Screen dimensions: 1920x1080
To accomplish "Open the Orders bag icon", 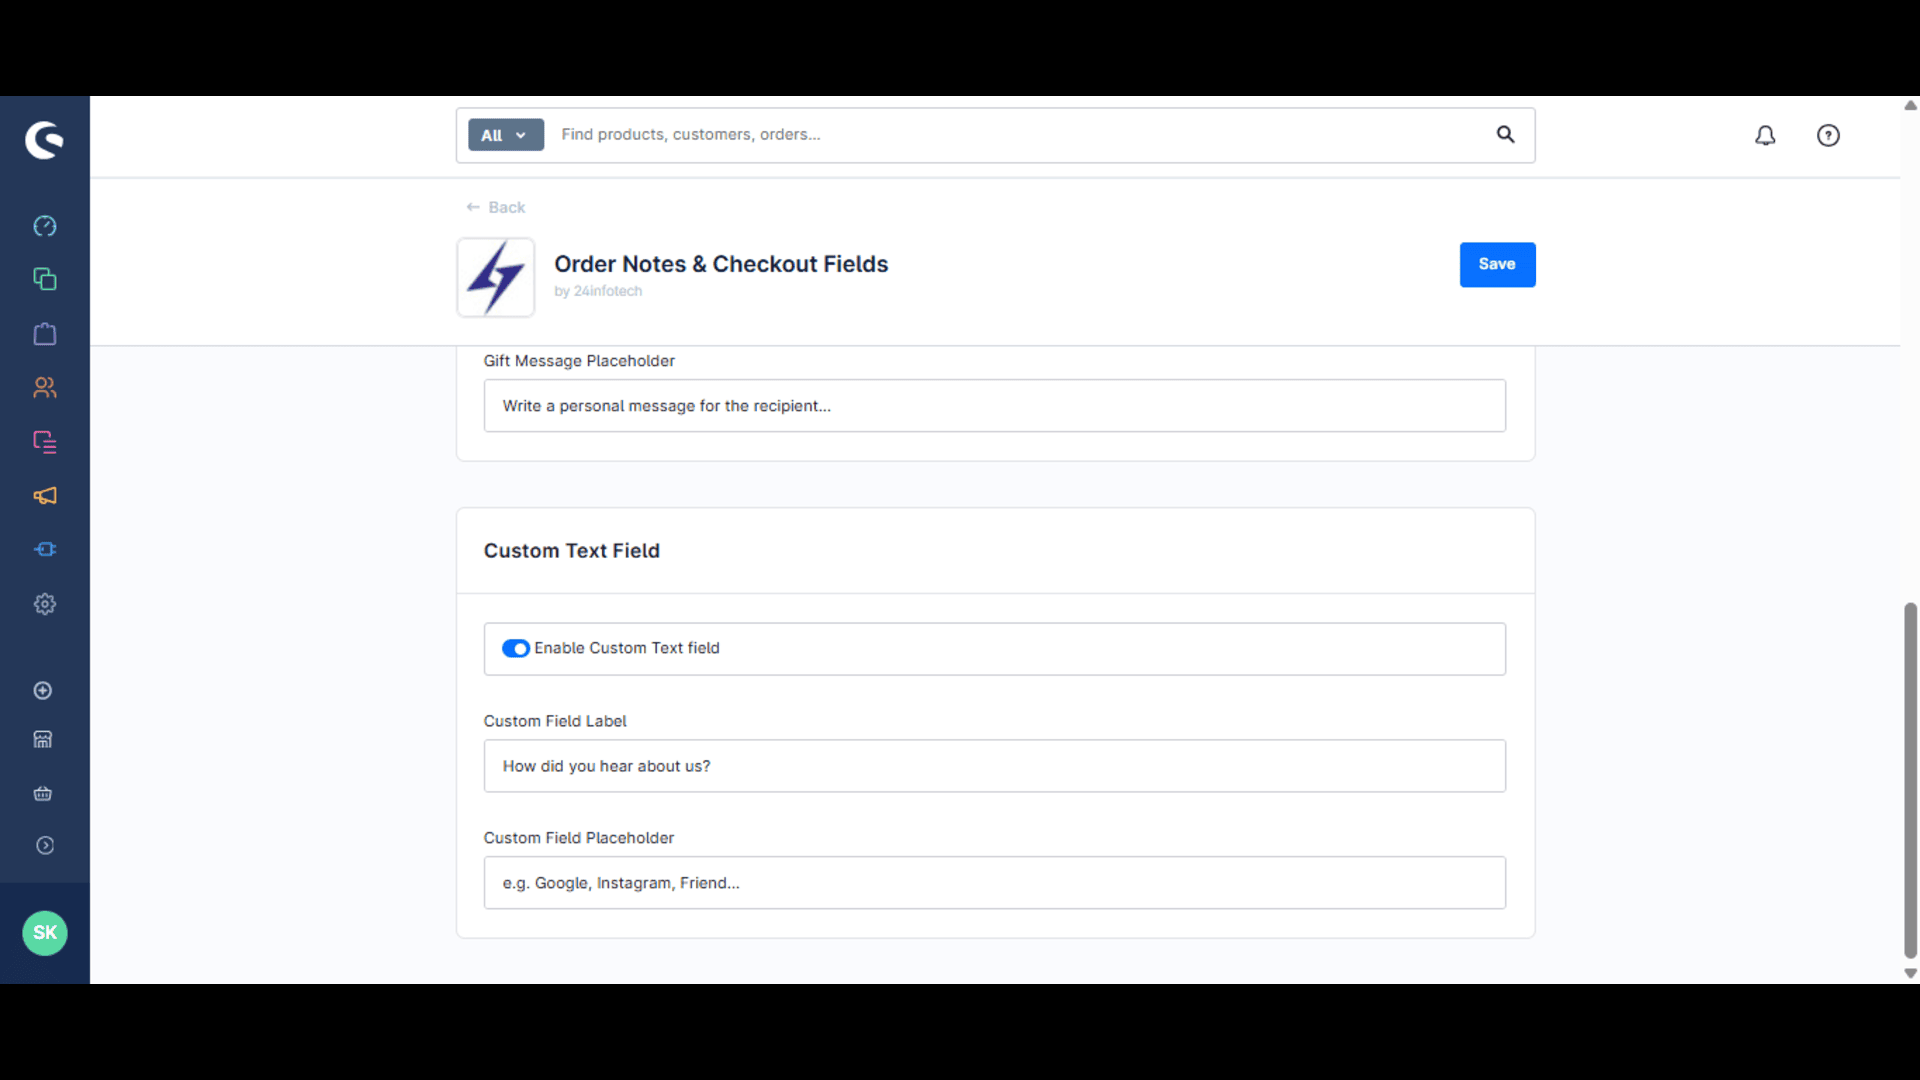I will coord(45,334).
